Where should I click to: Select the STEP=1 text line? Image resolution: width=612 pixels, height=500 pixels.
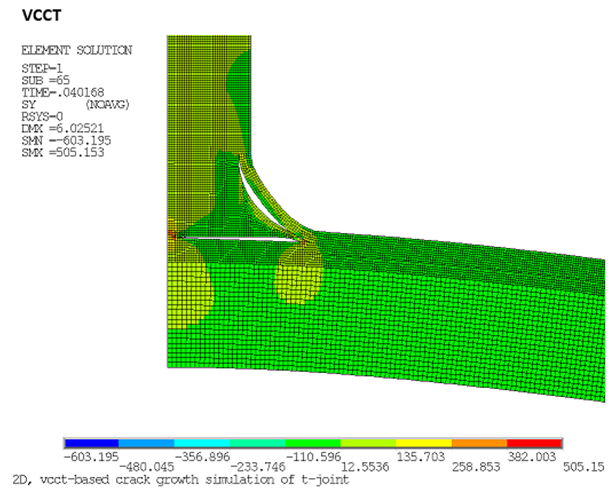[42, 69]
